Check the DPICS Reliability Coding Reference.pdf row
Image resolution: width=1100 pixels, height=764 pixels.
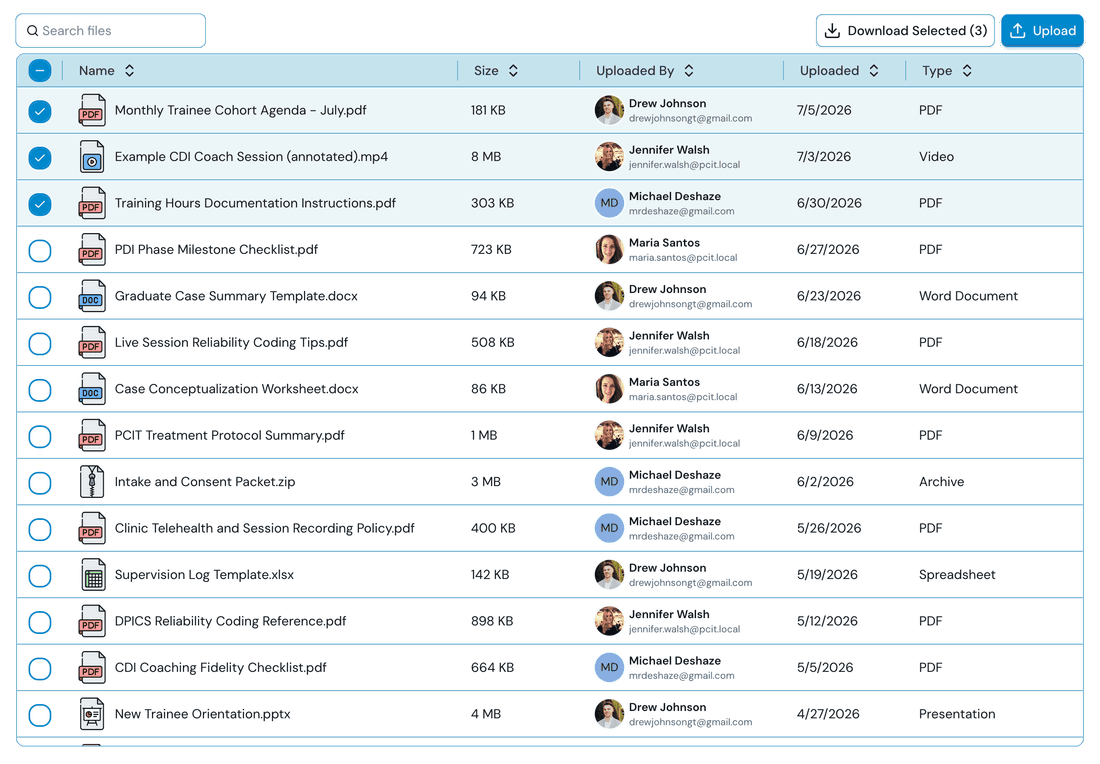[40, 622]
